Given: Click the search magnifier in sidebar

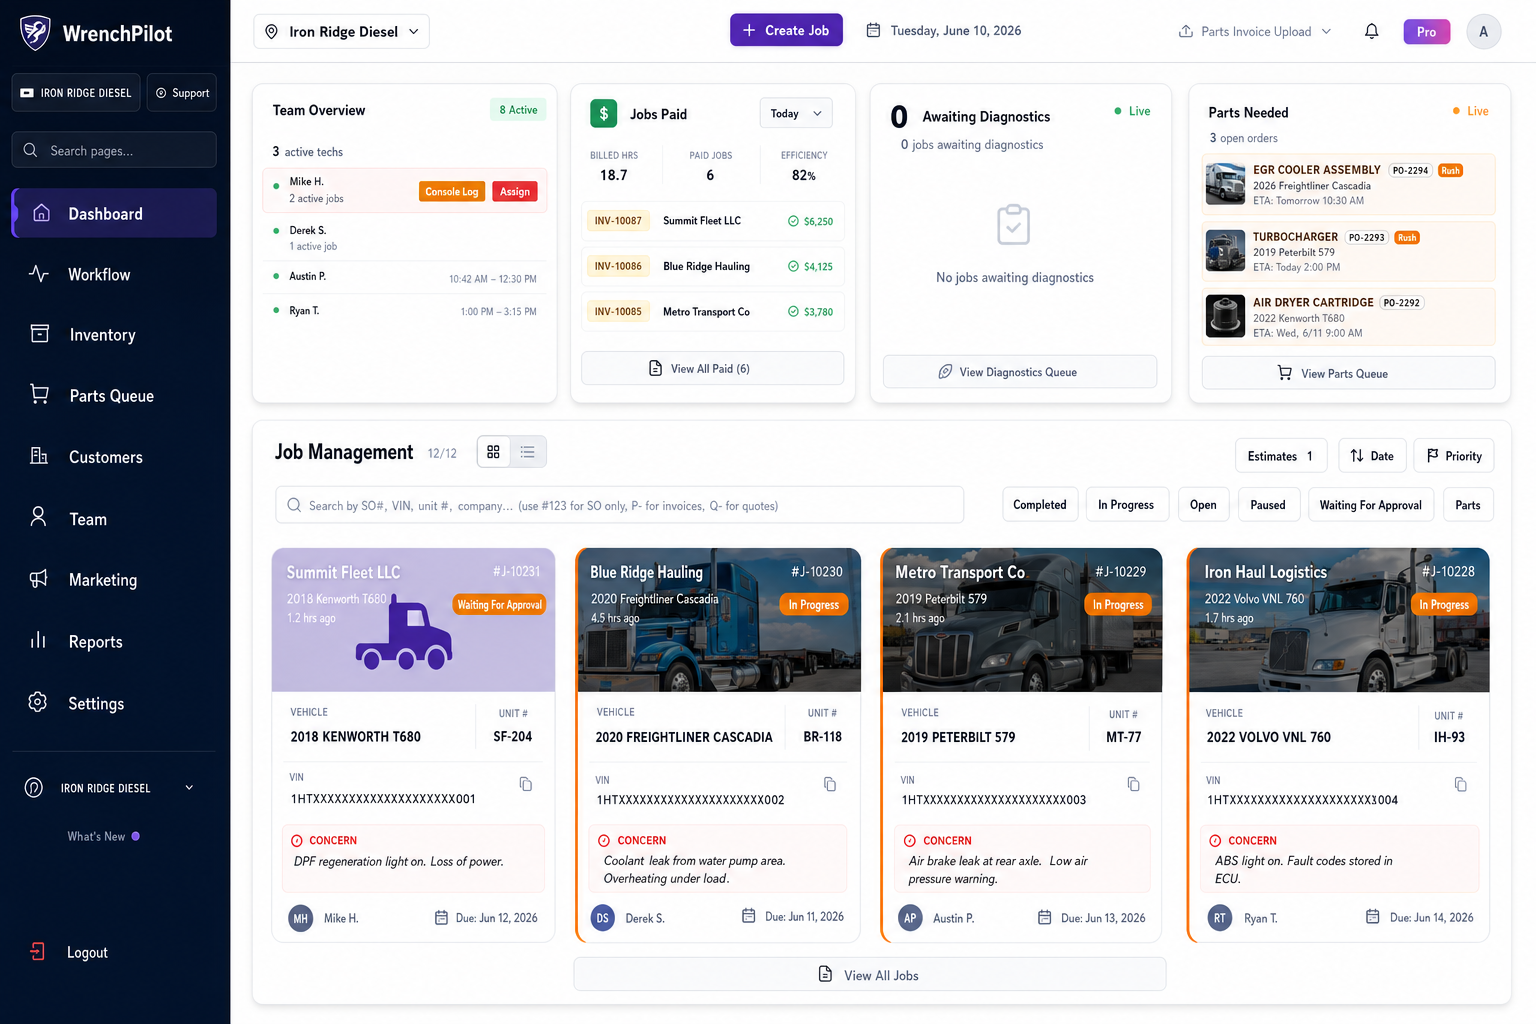Looking at the screenshot, I should click(x=31, y=150).
